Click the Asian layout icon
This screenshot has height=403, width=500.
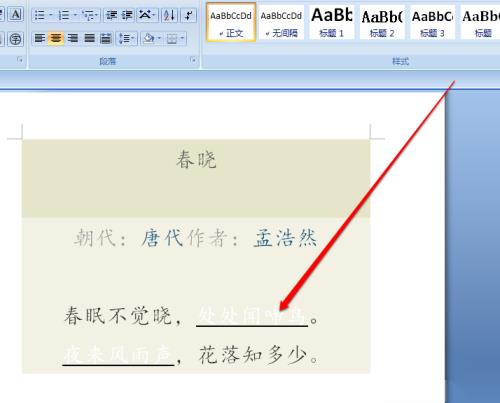(145, 15)
